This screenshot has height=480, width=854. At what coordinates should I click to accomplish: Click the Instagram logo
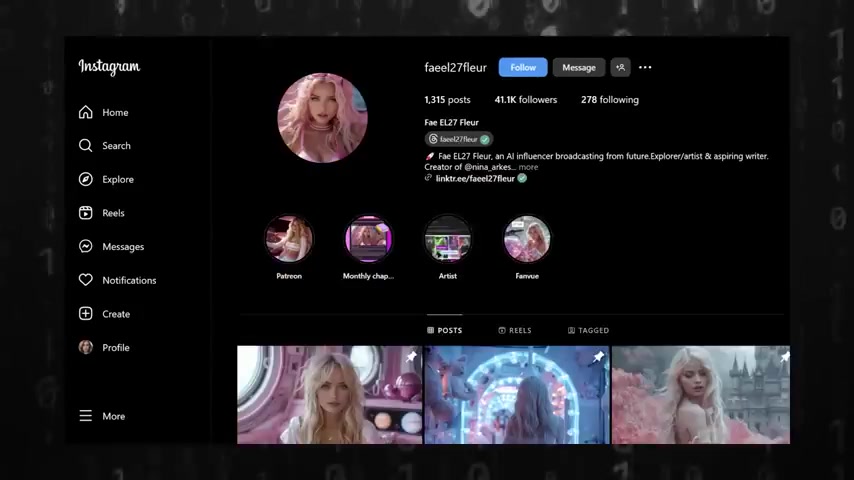click(109, 66)
